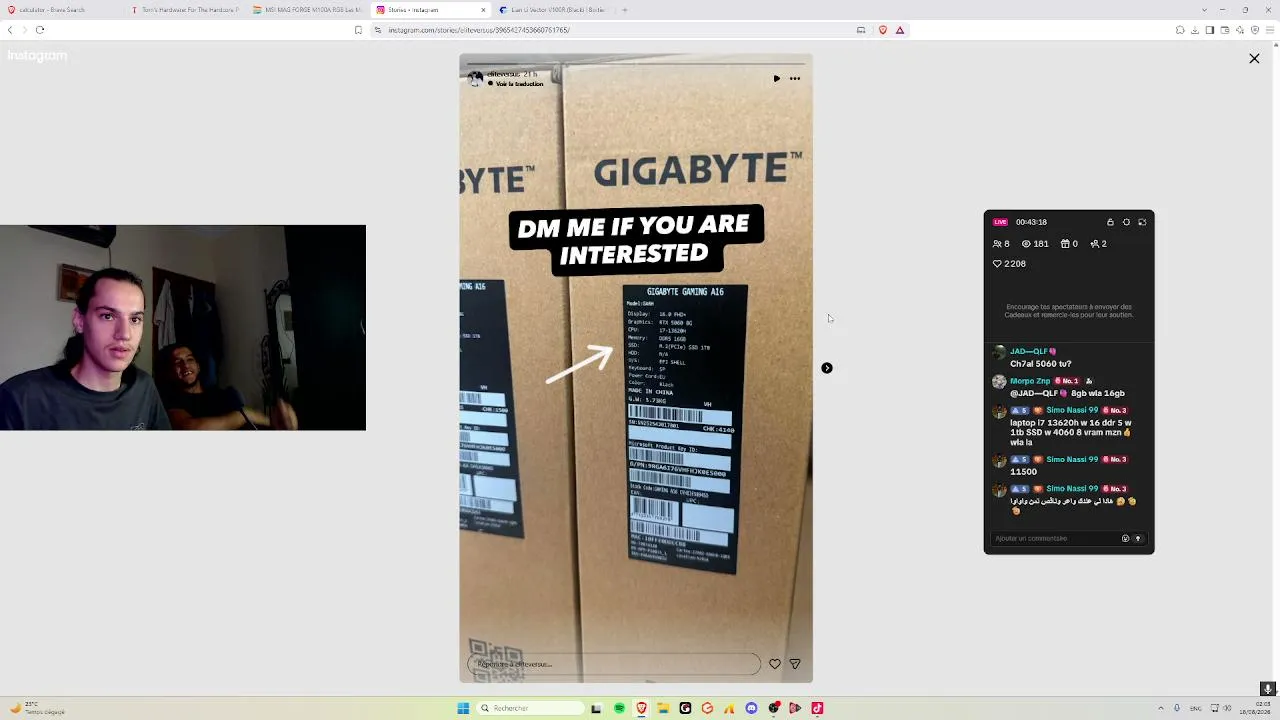Switch to the calculator Brave Search tab

62,10
